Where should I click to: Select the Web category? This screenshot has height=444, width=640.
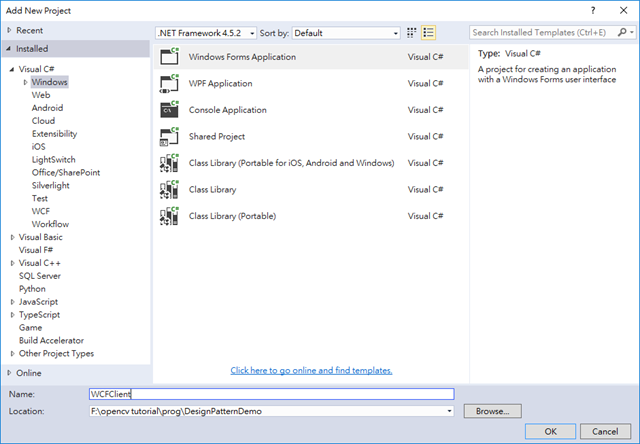[x=41, y=95]
